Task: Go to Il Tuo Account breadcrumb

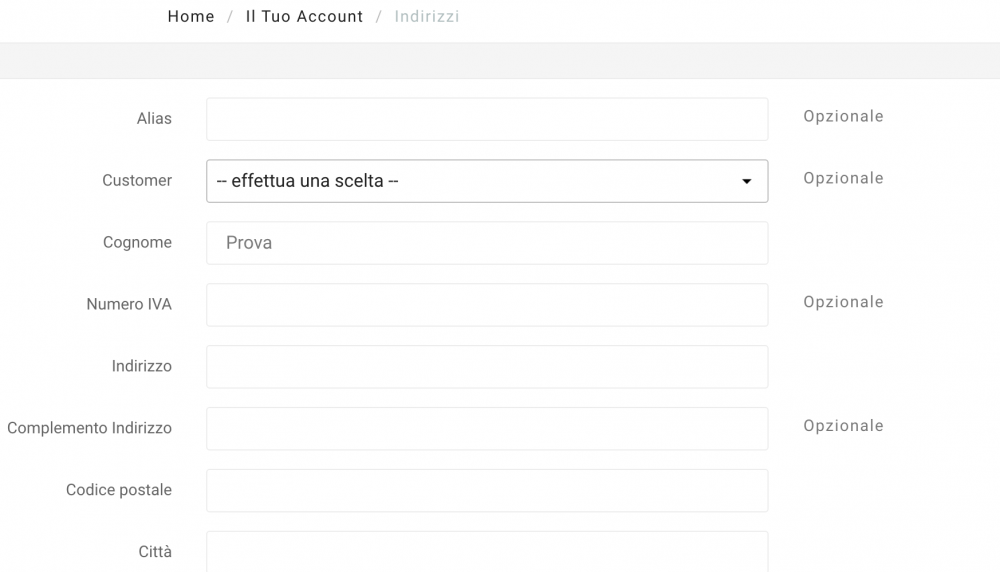Action: click(x=304, y=16)
